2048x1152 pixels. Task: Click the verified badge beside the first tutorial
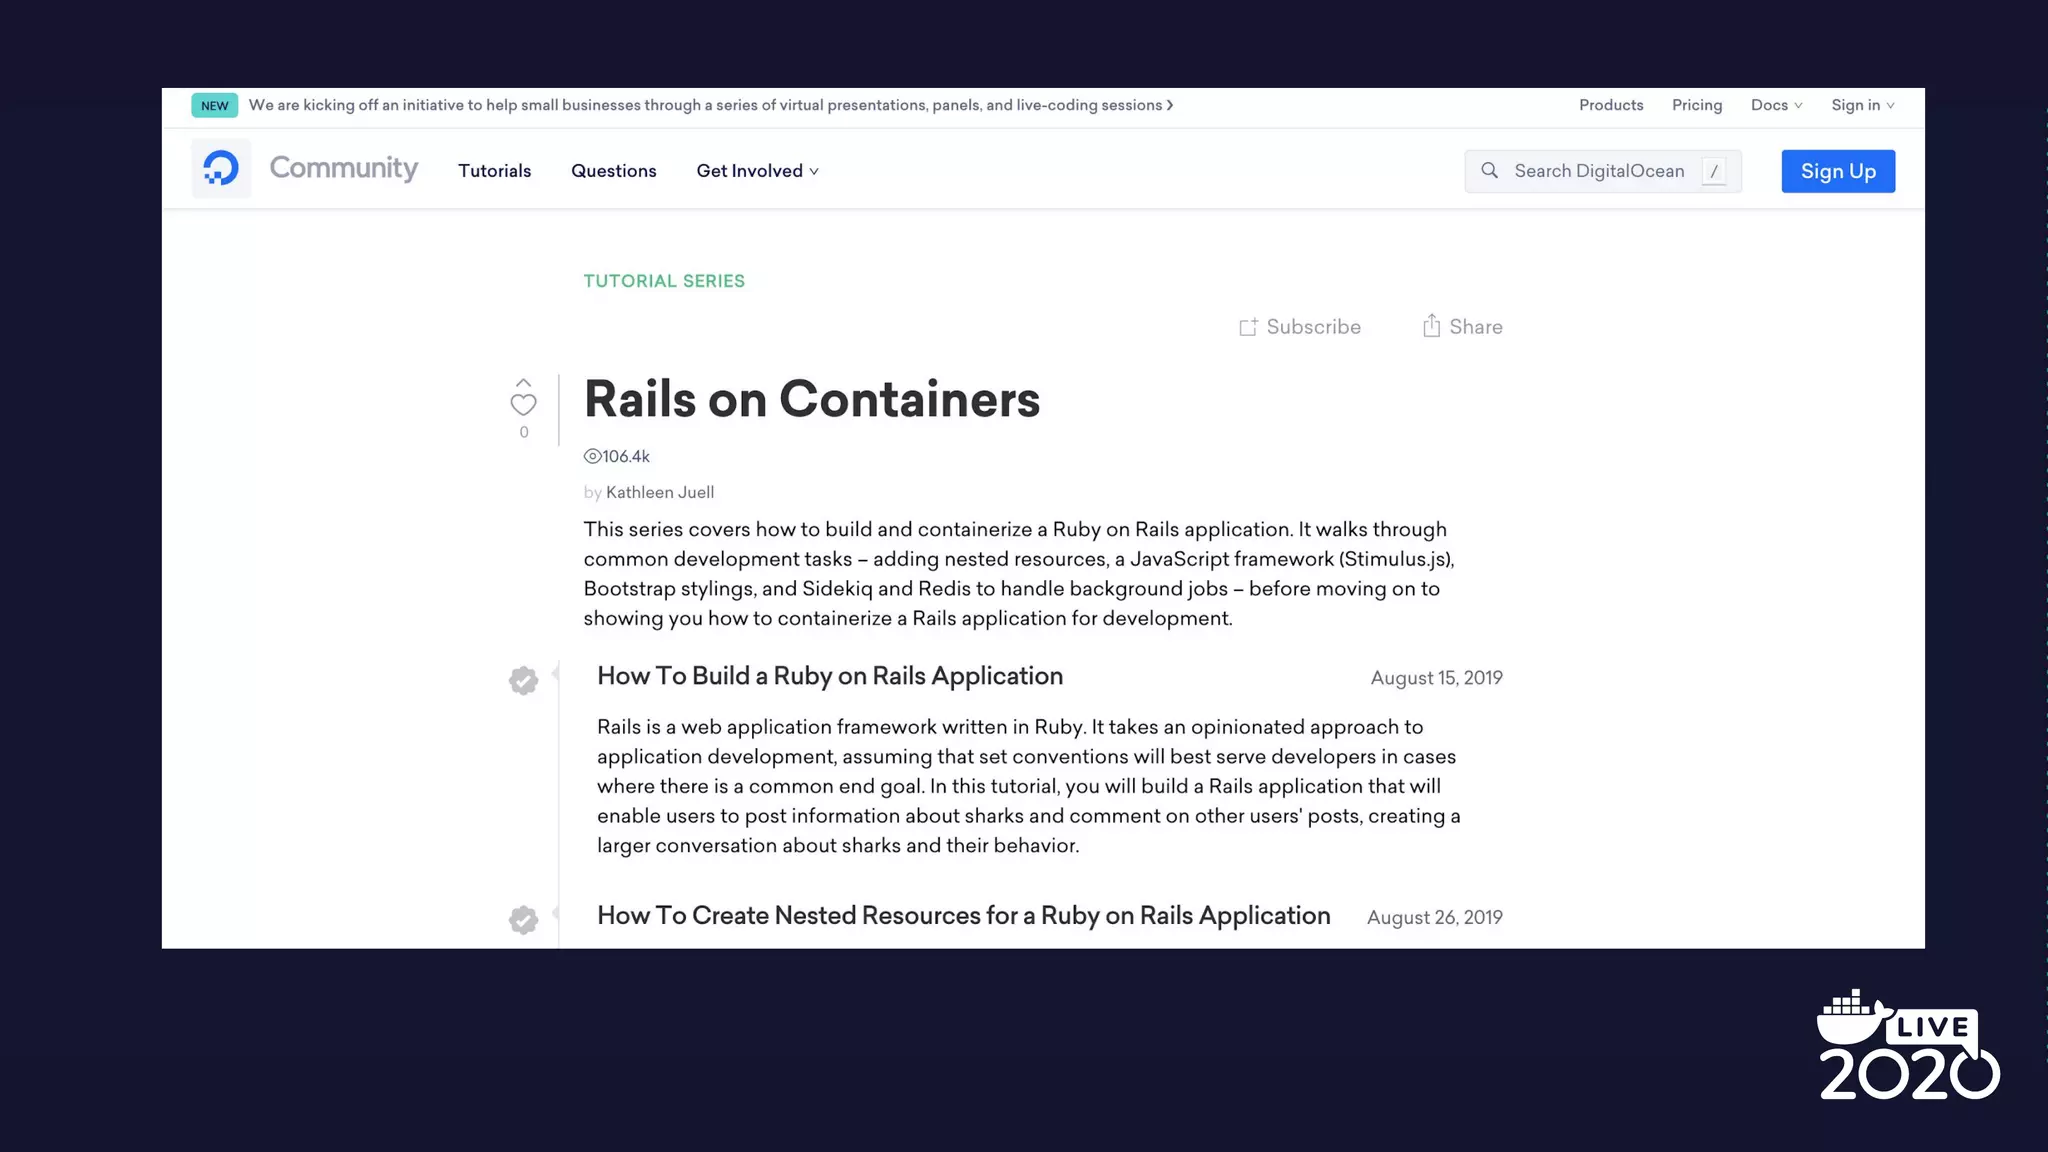(523, 680)
